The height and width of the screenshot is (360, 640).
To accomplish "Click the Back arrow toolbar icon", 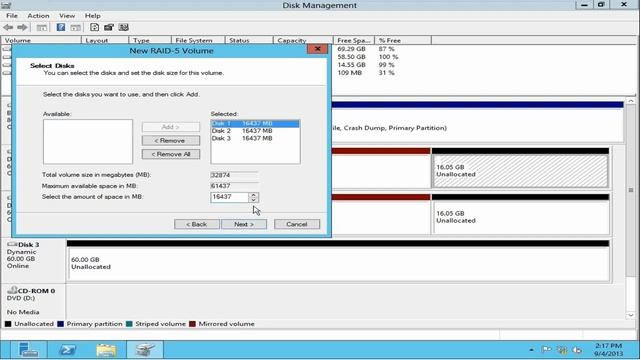I will pyautogui.click(x=8, y=27).
